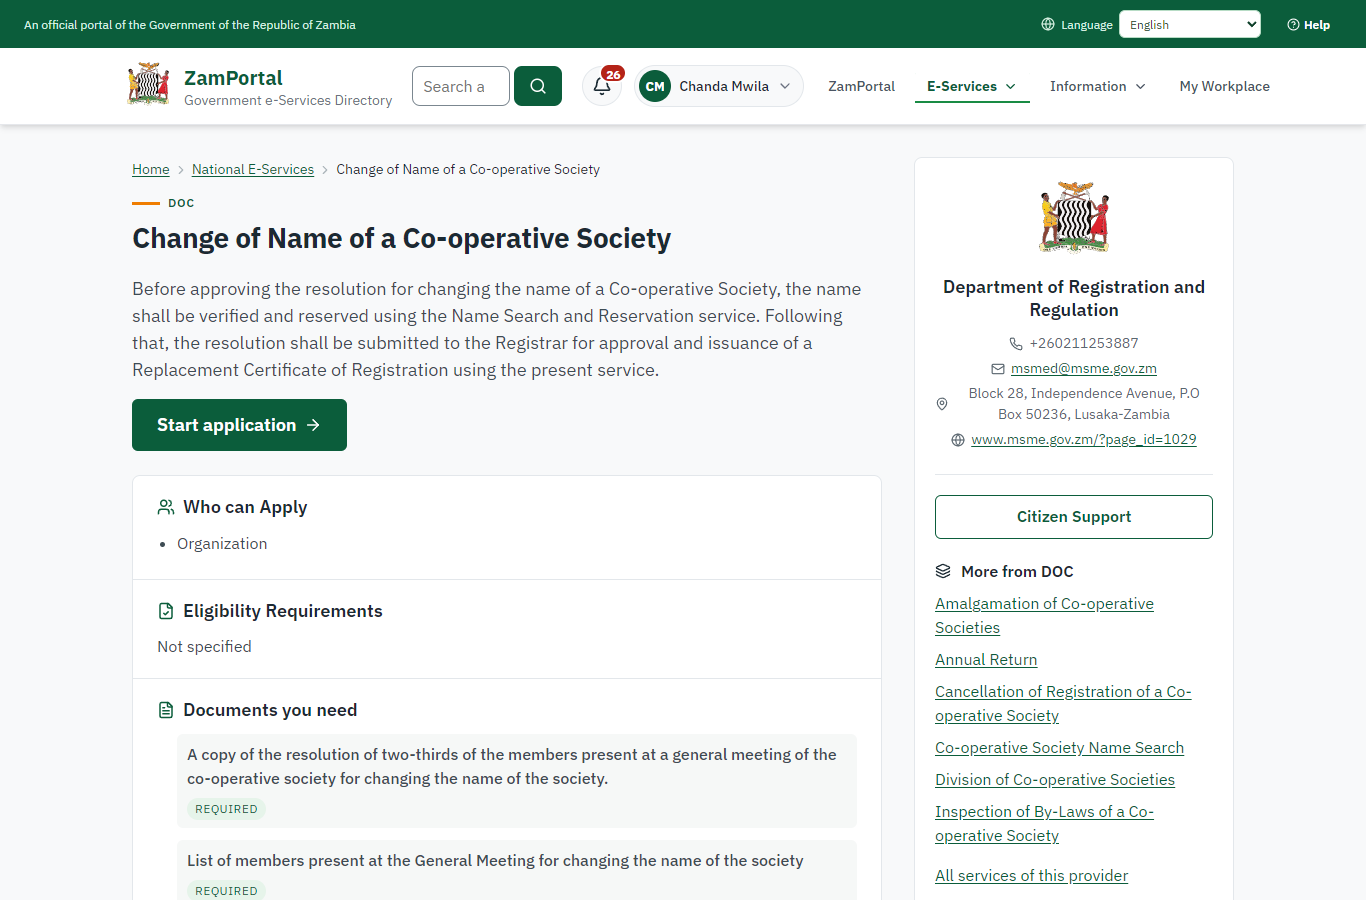This screenshot has height=900, width=1366.
Task: Open National E-Services breadcrumb link
Action: click(x=253, y=169)
